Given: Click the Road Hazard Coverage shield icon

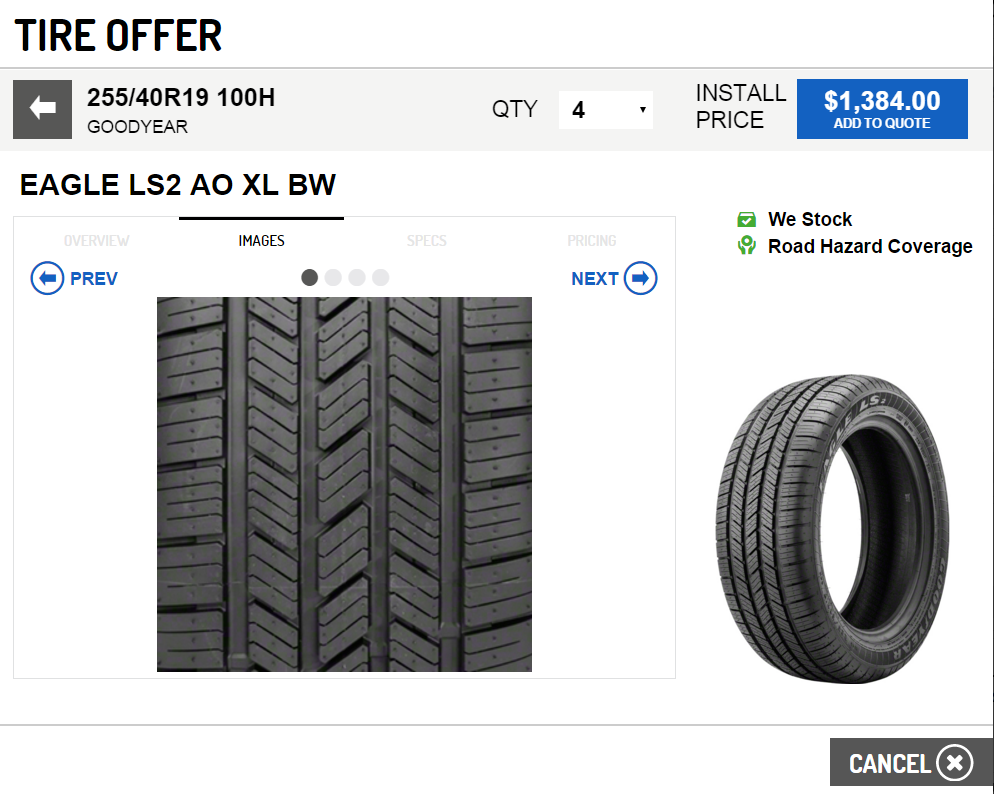Looking at the screenshot, I should 746,246.
